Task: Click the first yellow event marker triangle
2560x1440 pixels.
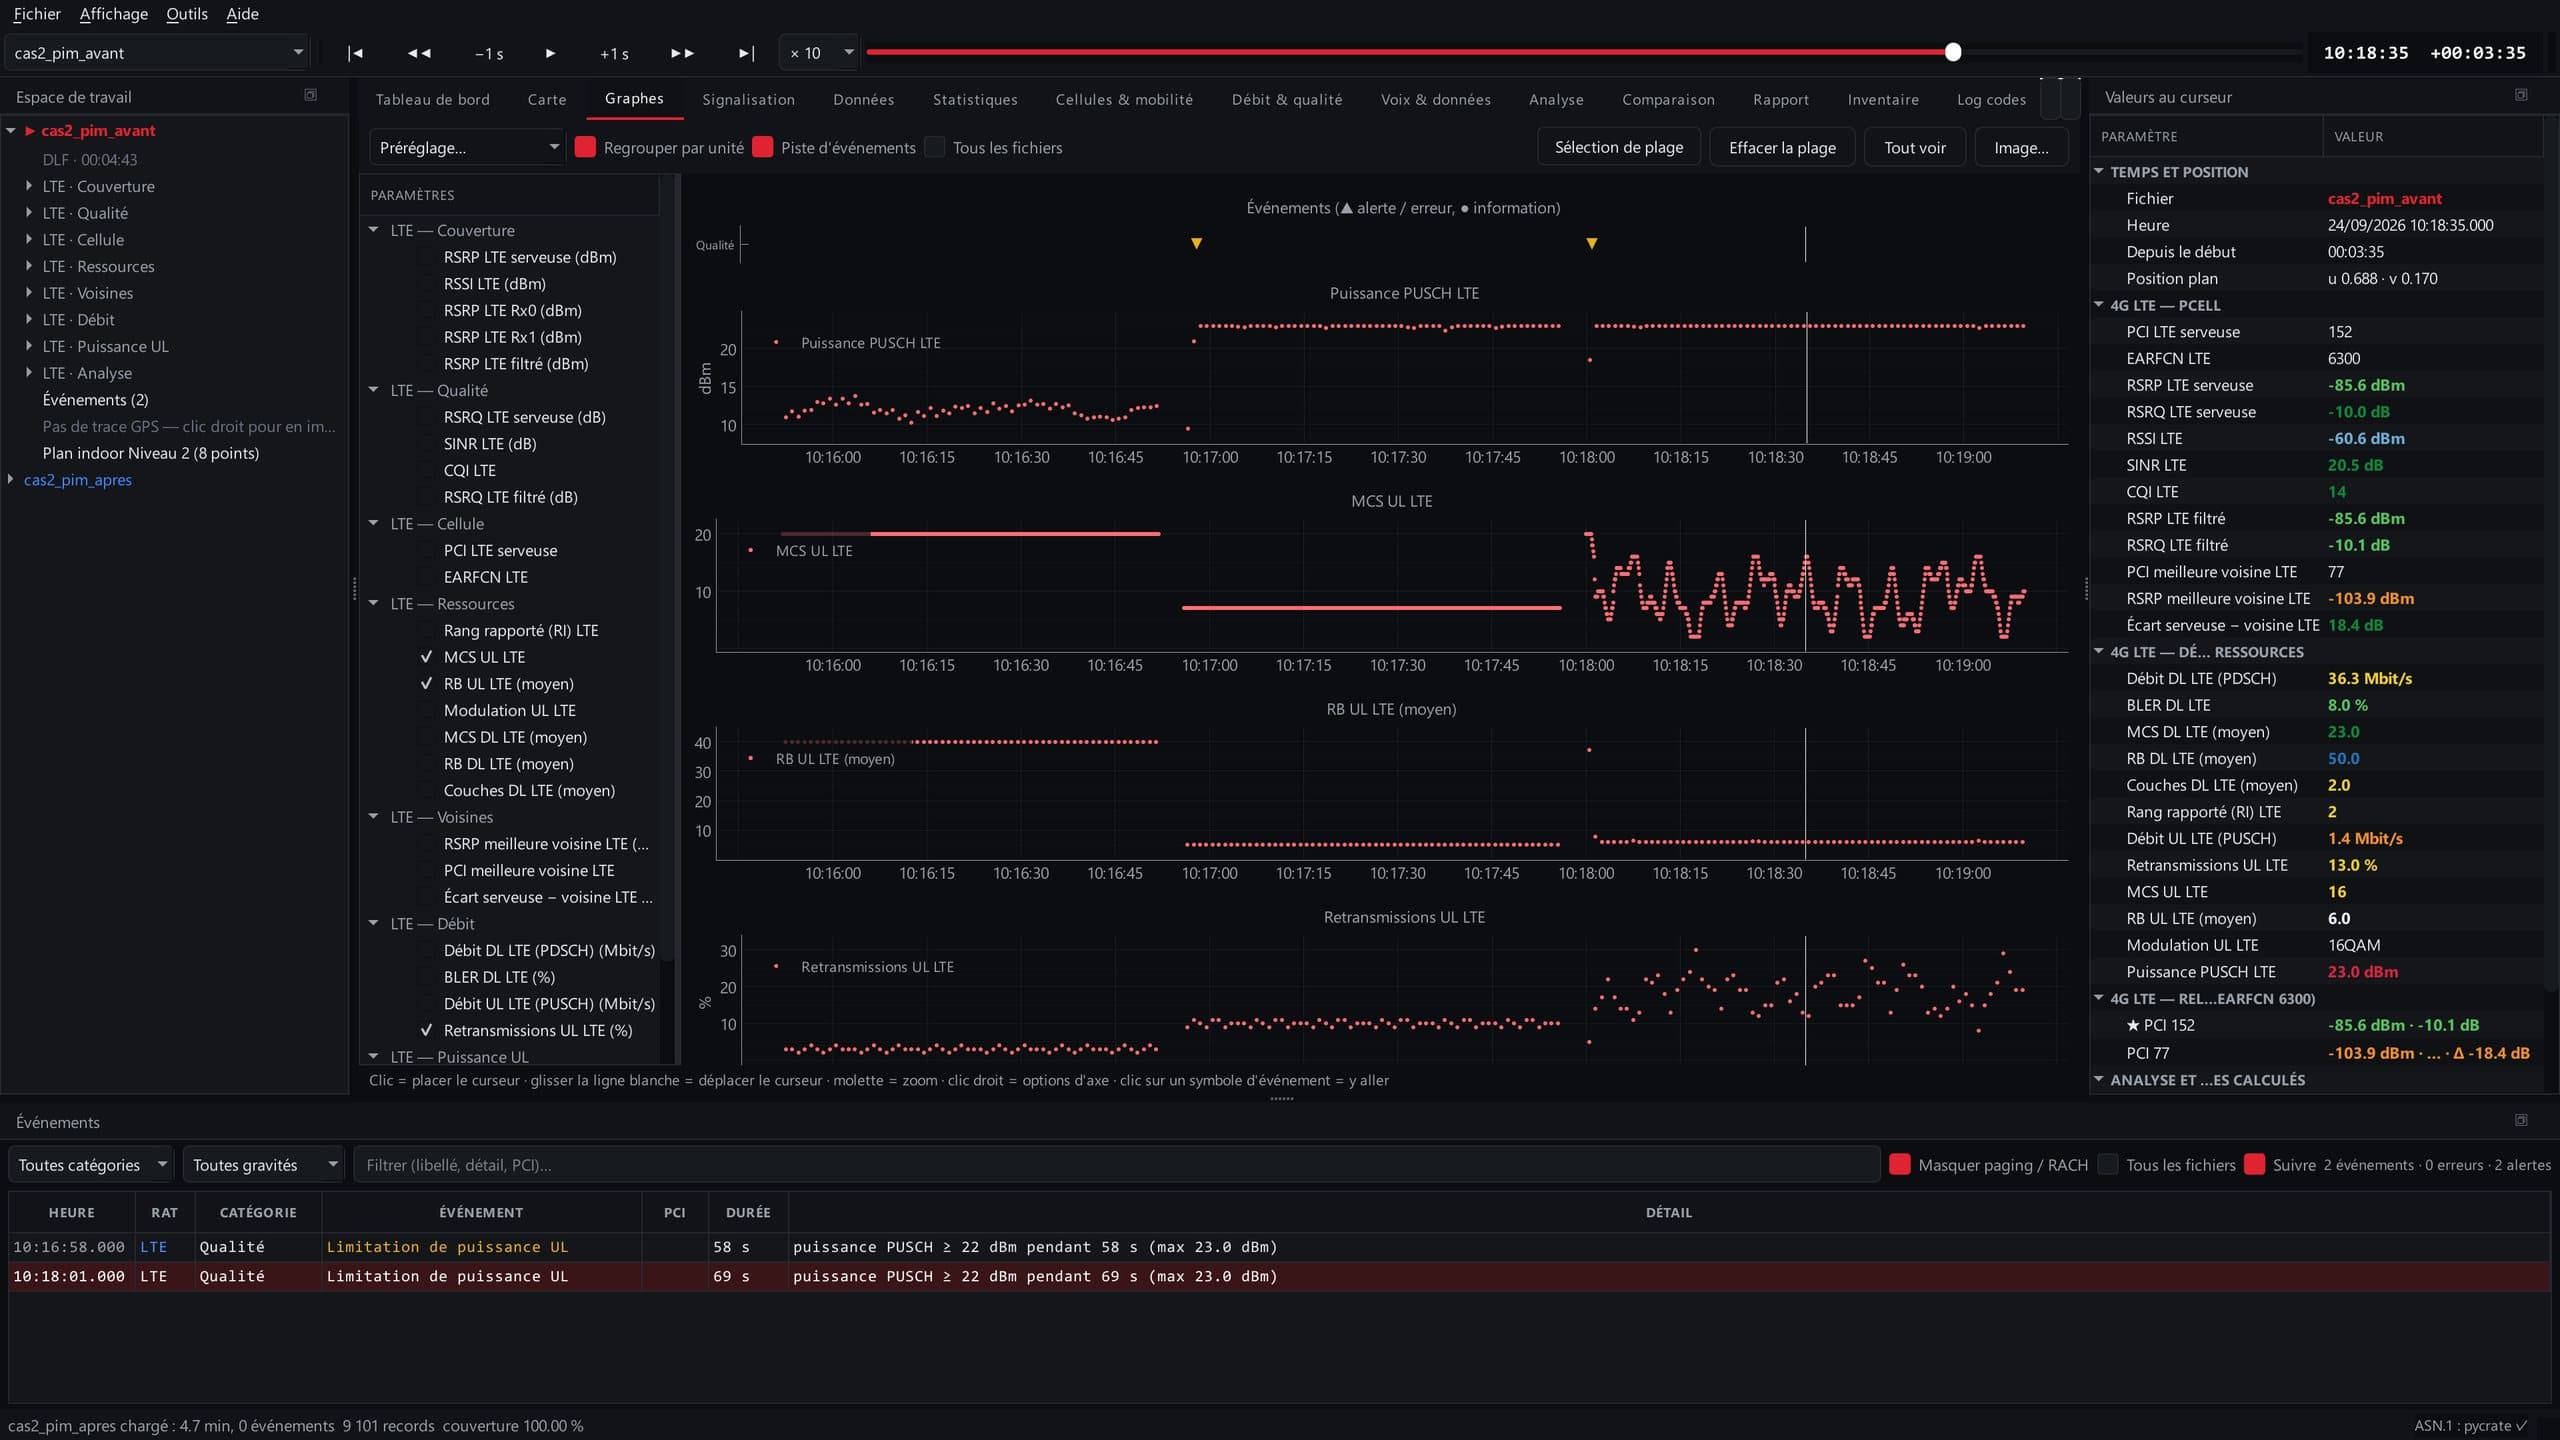Action: click(1196, 243)
